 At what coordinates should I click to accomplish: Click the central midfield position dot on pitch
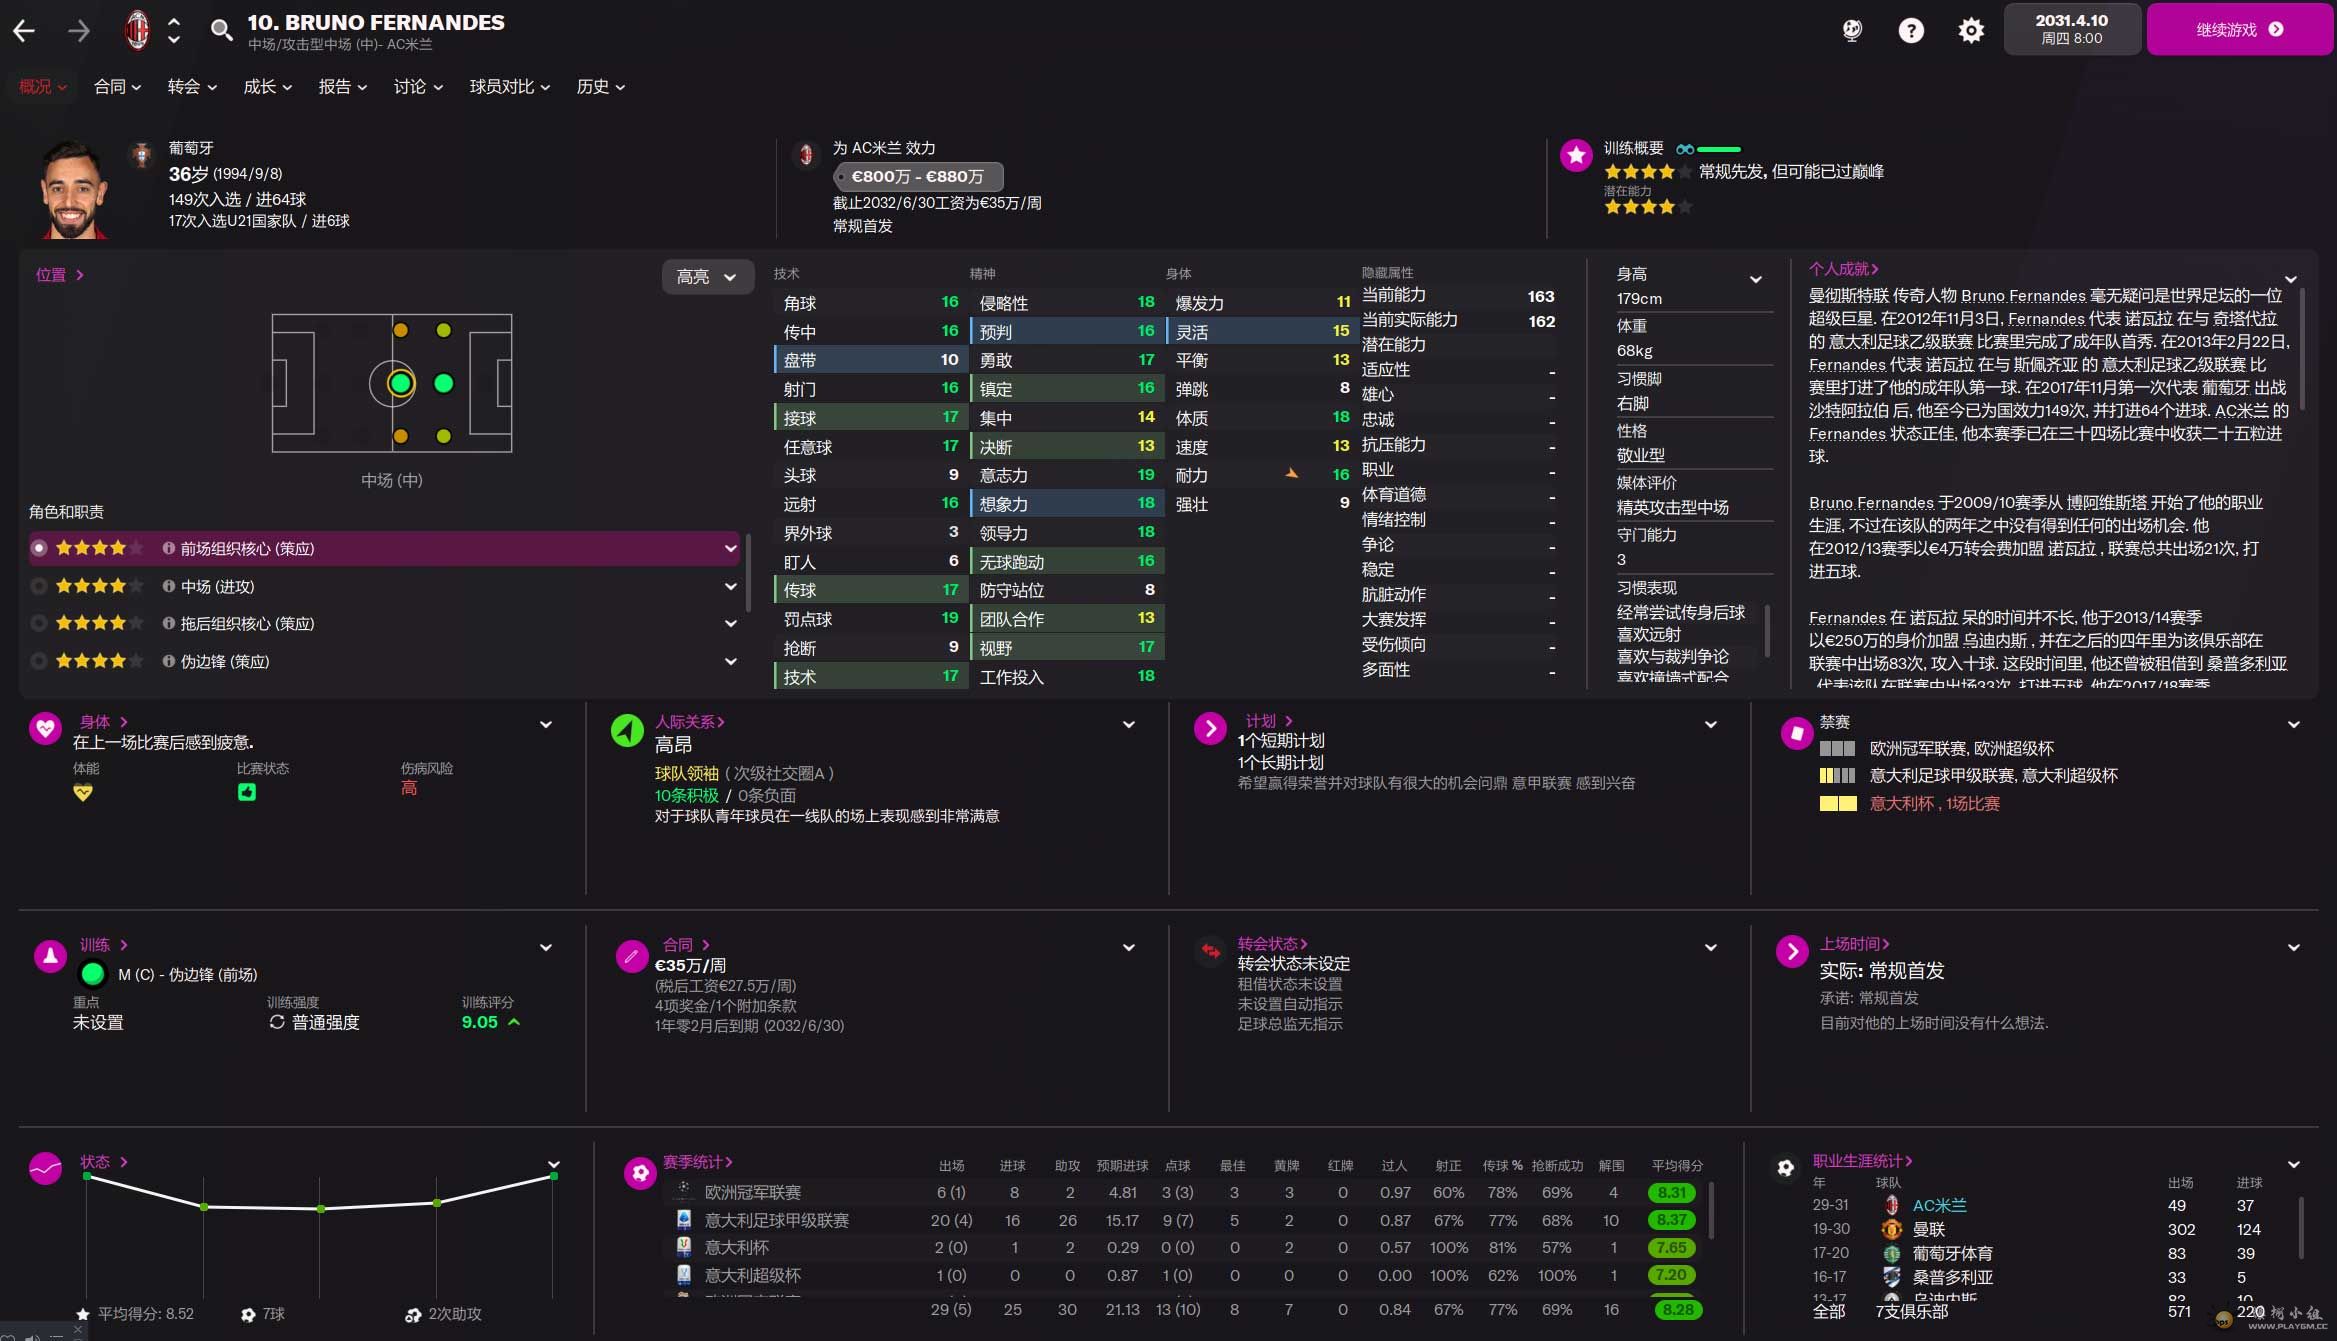pos(401,383)
